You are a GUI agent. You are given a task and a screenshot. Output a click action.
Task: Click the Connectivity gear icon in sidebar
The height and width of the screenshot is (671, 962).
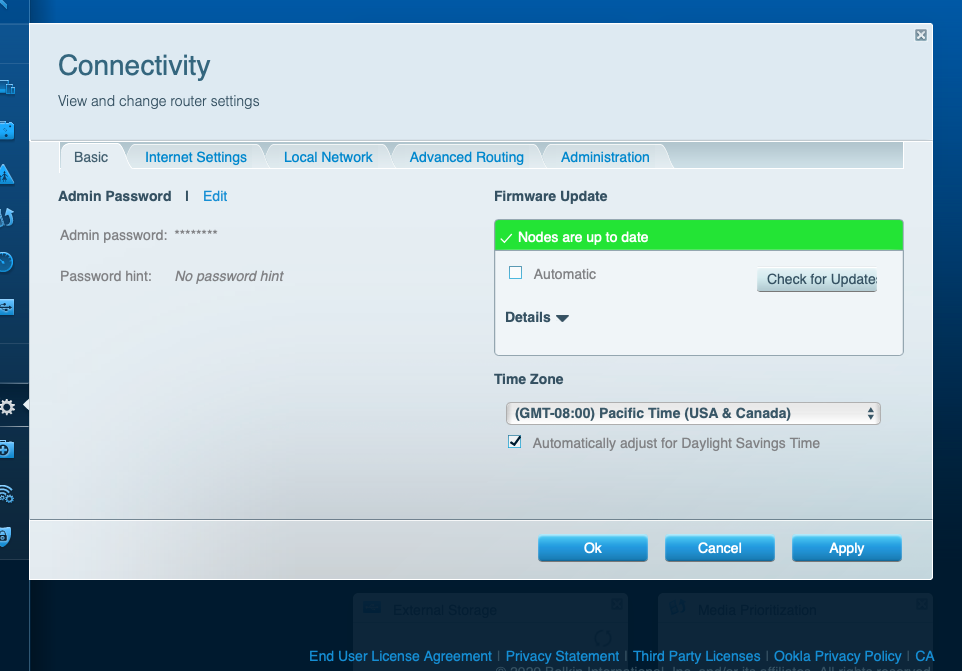coord(8,407)
